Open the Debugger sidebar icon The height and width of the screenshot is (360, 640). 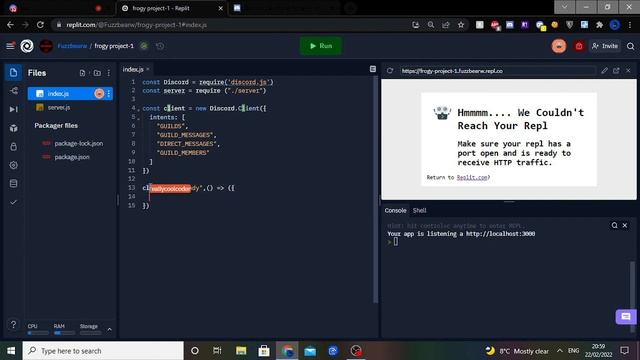pos(13,109)
